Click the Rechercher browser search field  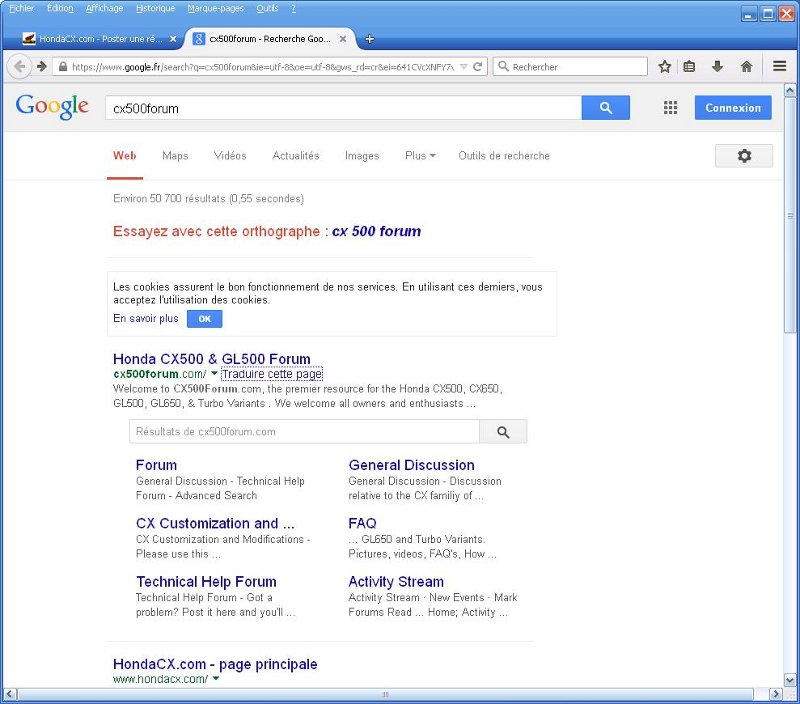570,66
